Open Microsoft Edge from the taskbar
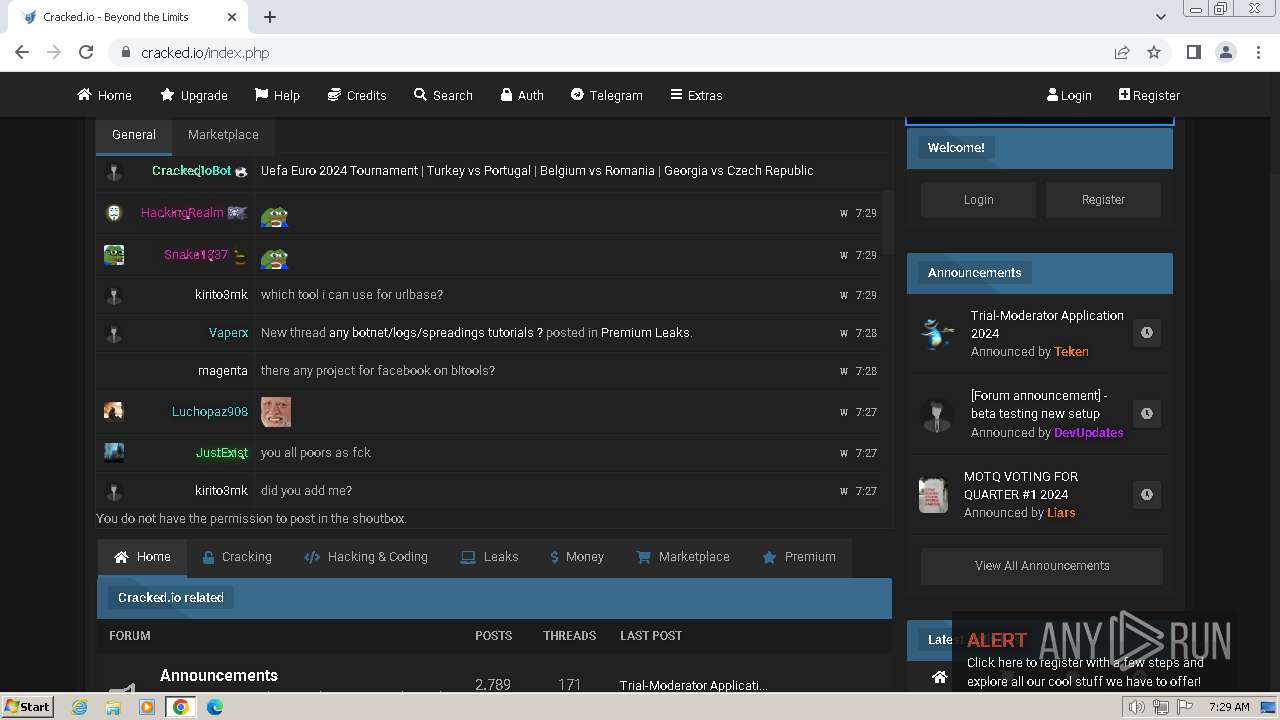The height and width of the screenshot is (720, 1280). click(214, 707)
